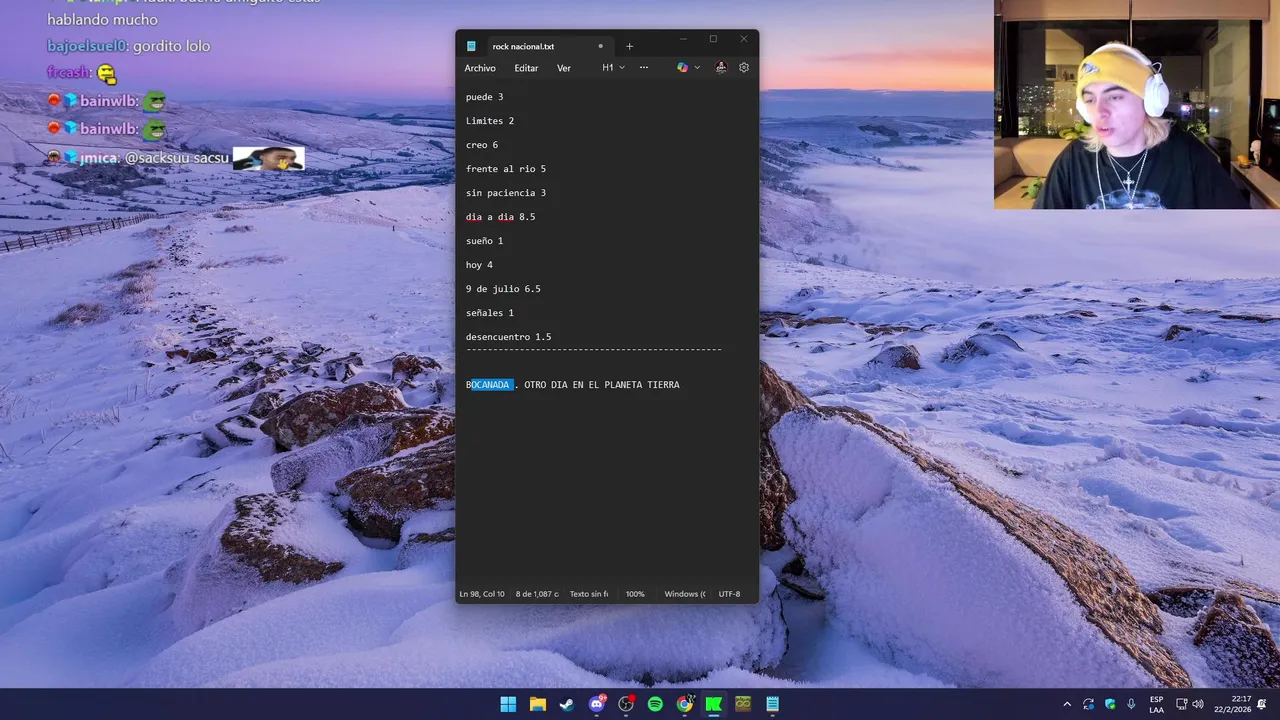Open the Editar menu in Notepad
The width and height of the screenshot is (1280, 720).
pyautogui.click(x=526, y=68)
